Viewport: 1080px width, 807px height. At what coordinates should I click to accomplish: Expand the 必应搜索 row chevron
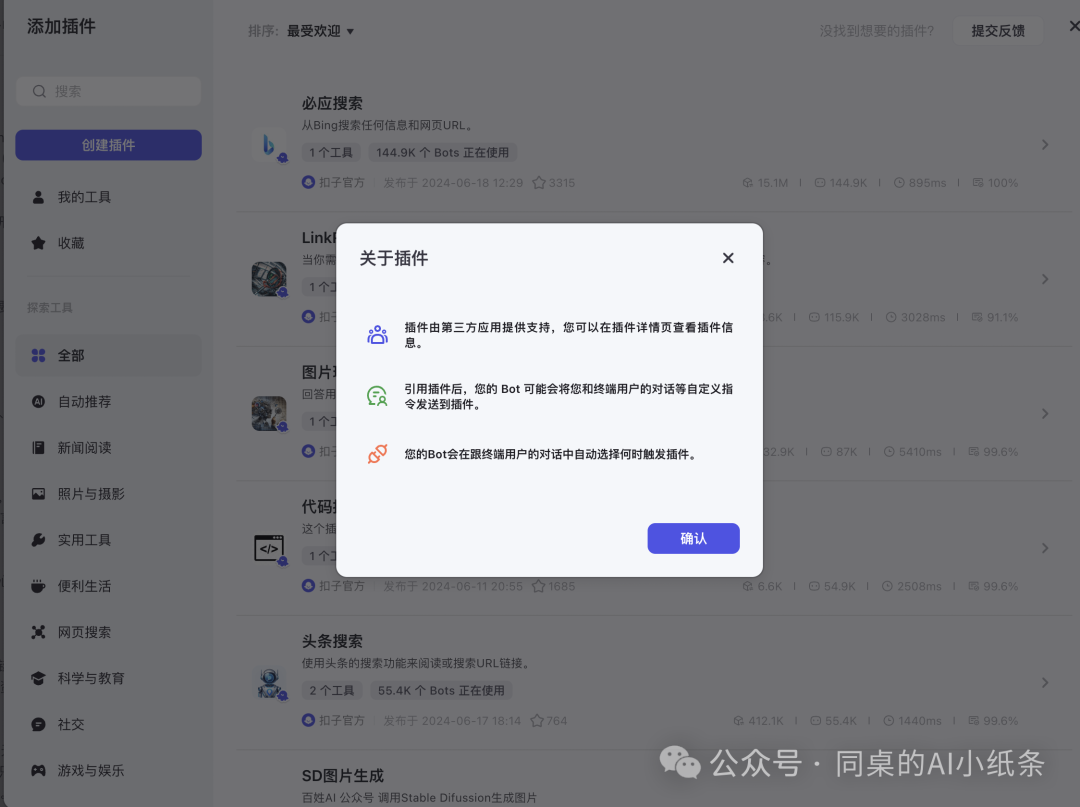click(x=1044, y=143)
